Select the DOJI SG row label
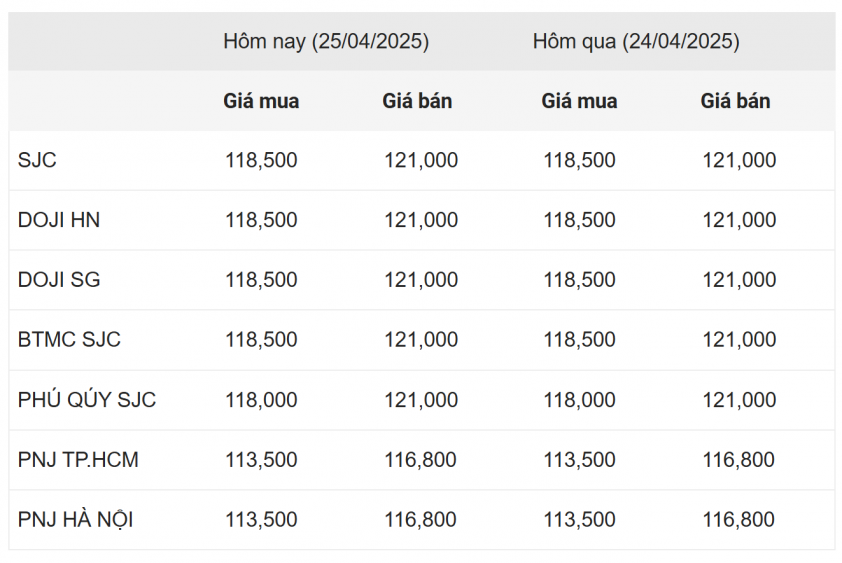842x563 pixels. 59,280
